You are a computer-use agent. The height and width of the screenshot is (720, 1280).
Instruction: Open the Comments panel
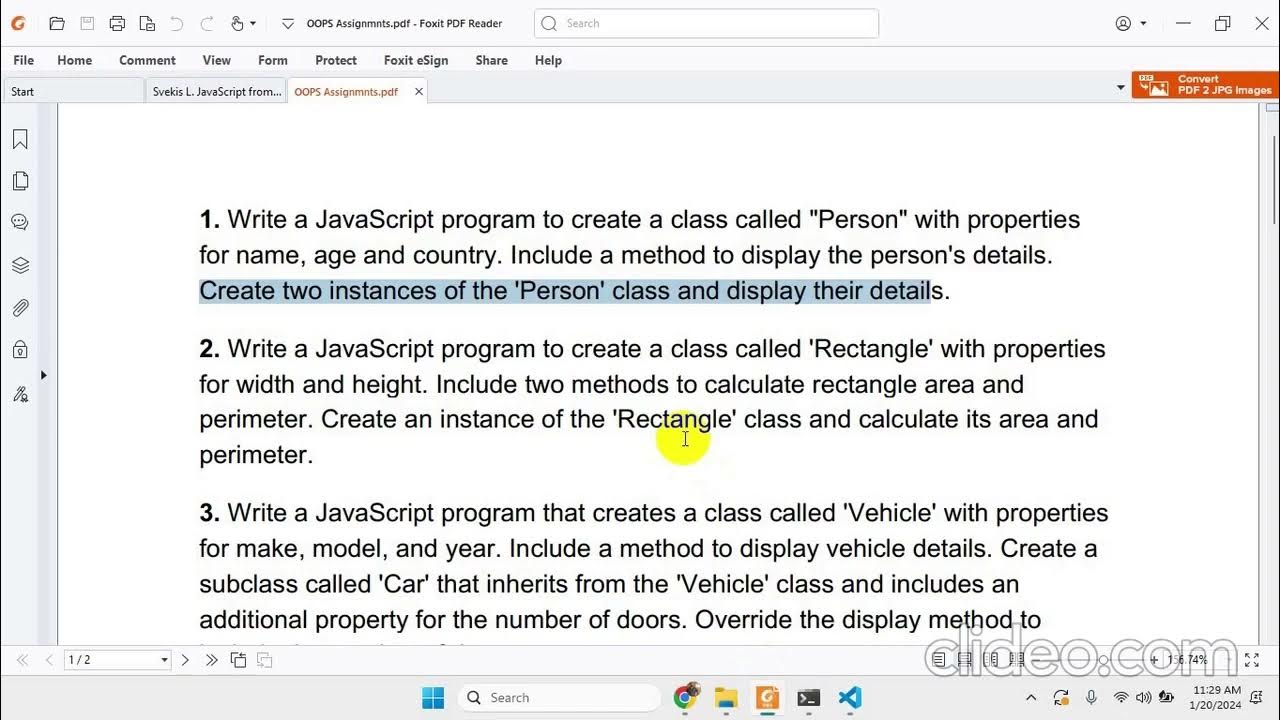coord(20,222)
